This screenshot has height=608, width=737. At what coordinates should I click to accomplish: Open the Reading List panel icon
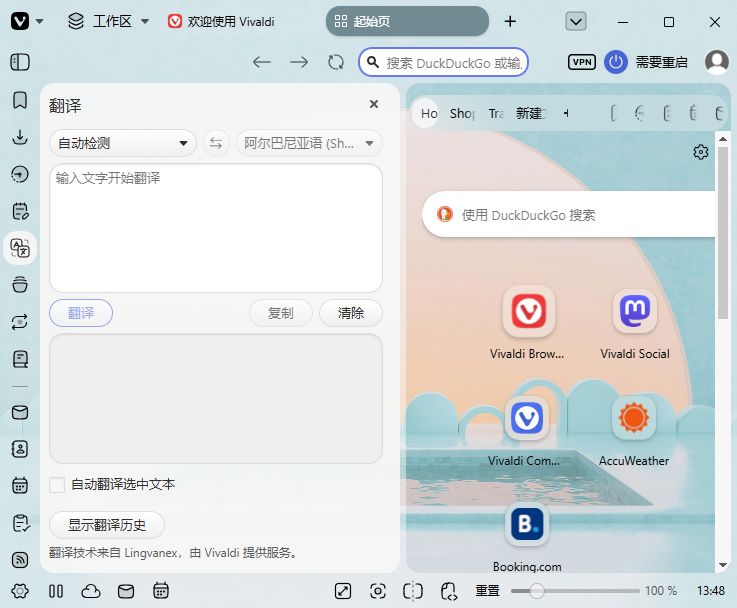(20, 359)
